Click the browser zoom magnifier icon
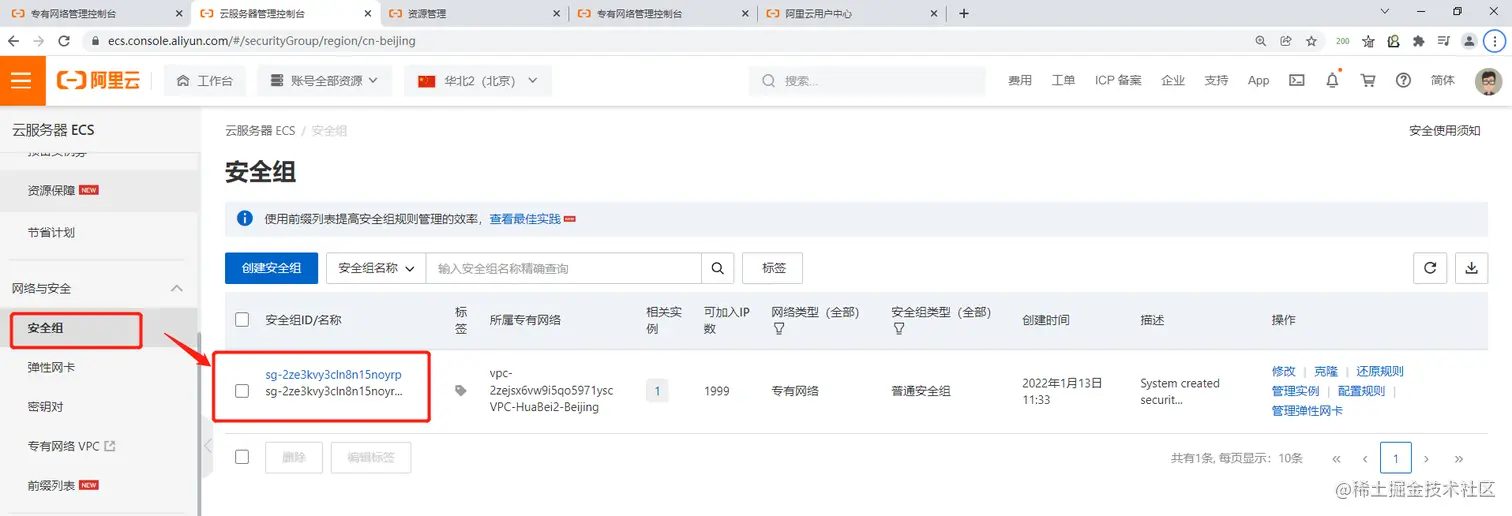Viewport: 1512px width, 516px height. click(x=1261, y=41)
